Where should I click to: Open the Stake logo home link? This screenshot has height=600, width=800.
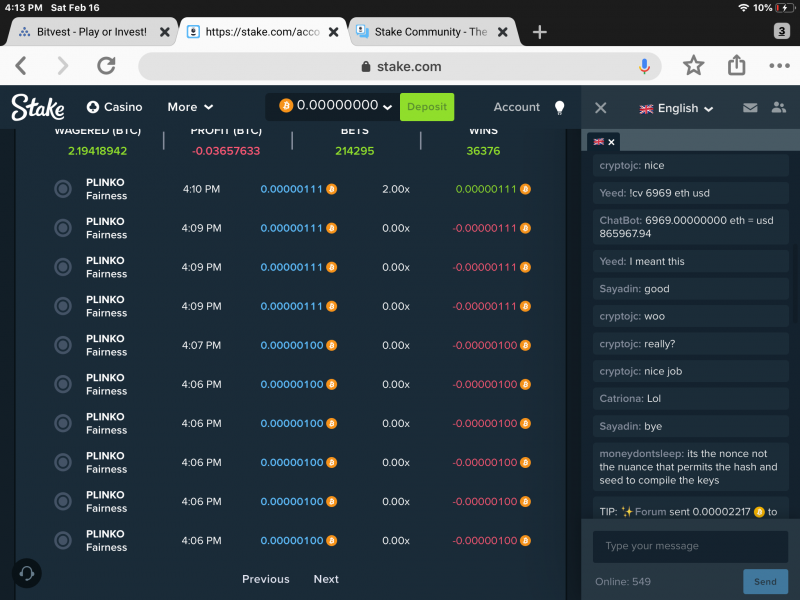(x=38, y=107)
